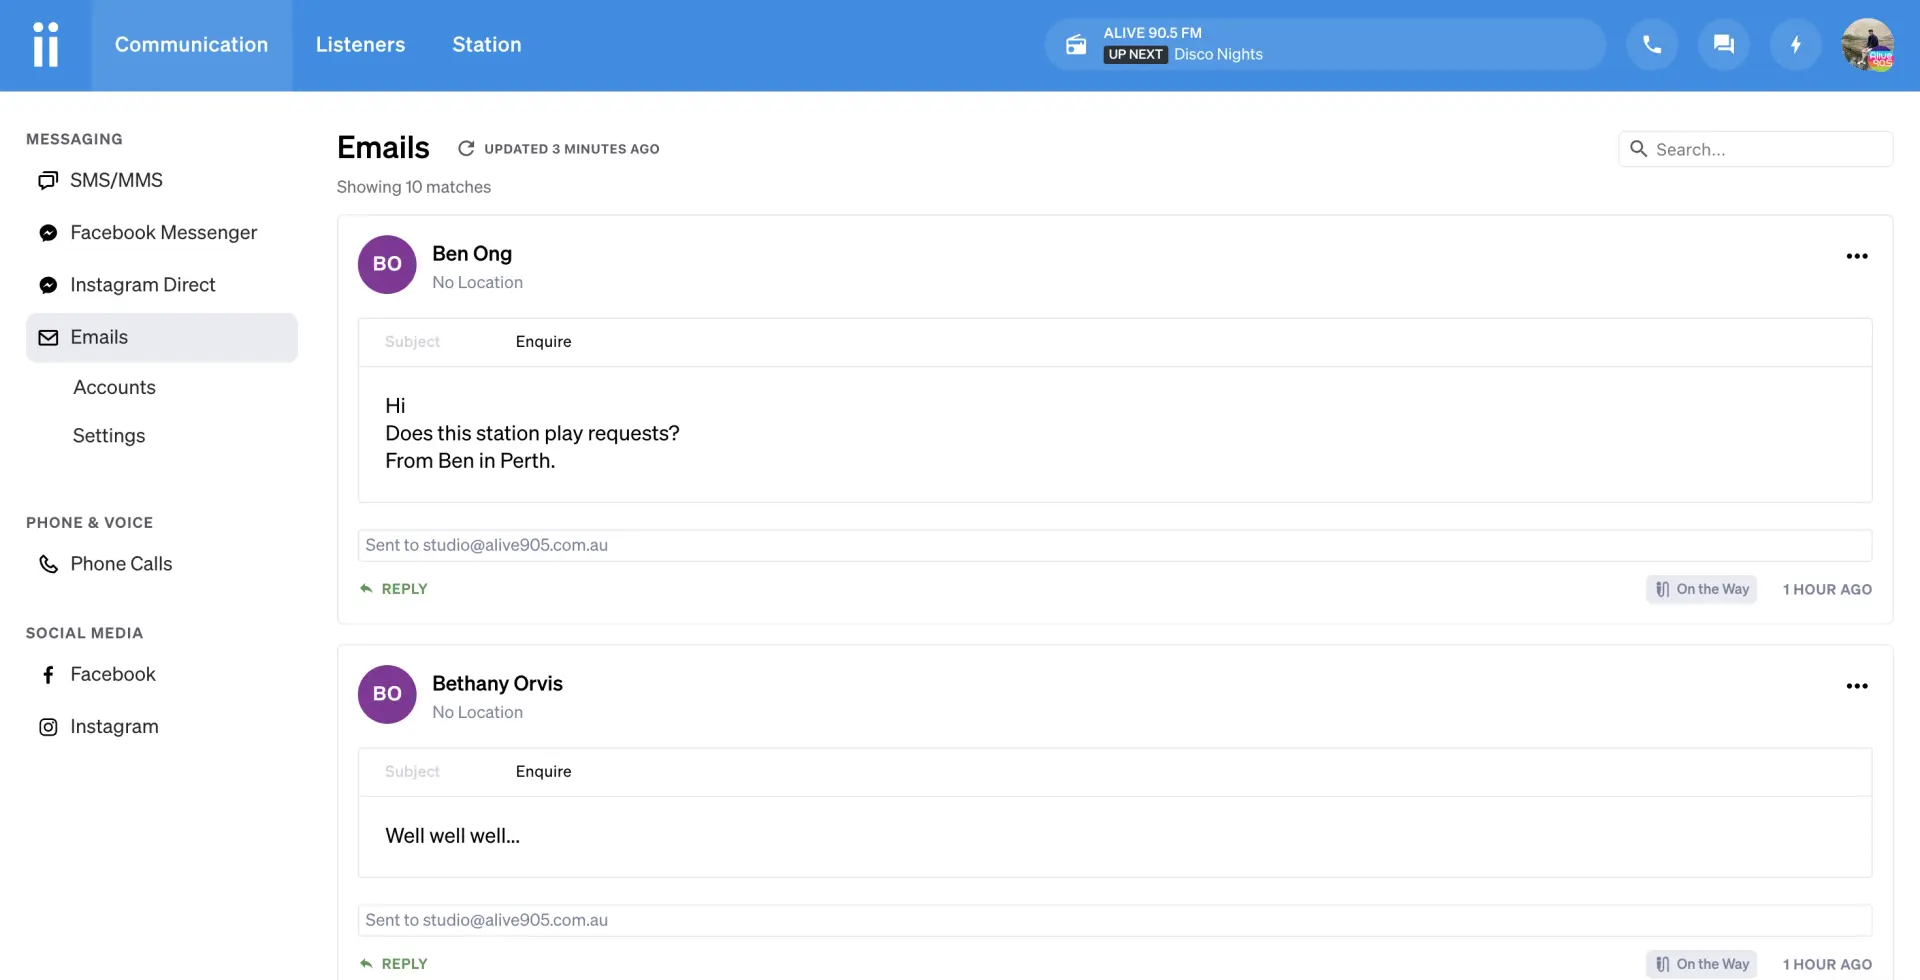
Task: Open Phone Calls section
Action: tap(121, 564)
